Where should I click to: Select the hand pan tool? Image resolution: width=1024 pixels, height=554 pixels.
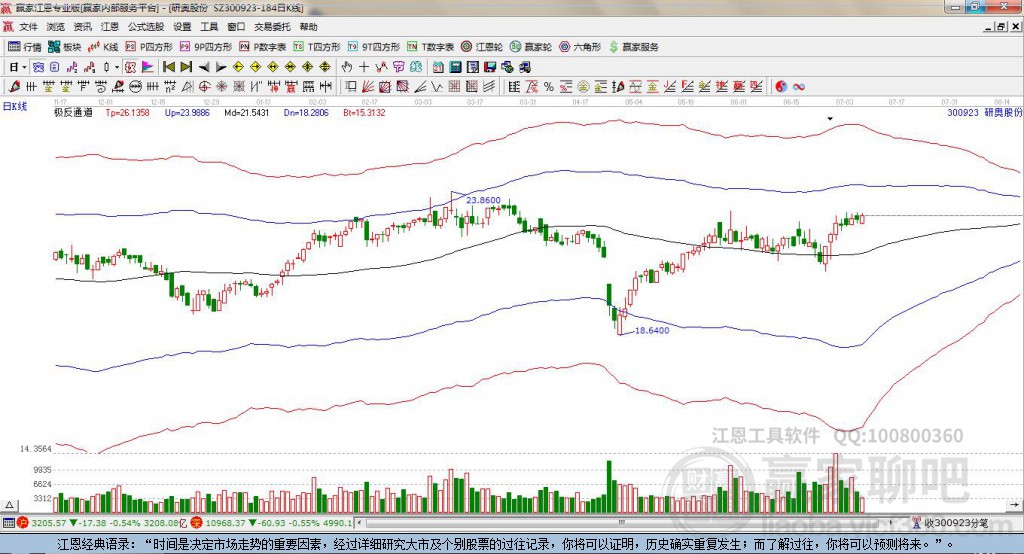click(347, 67)
